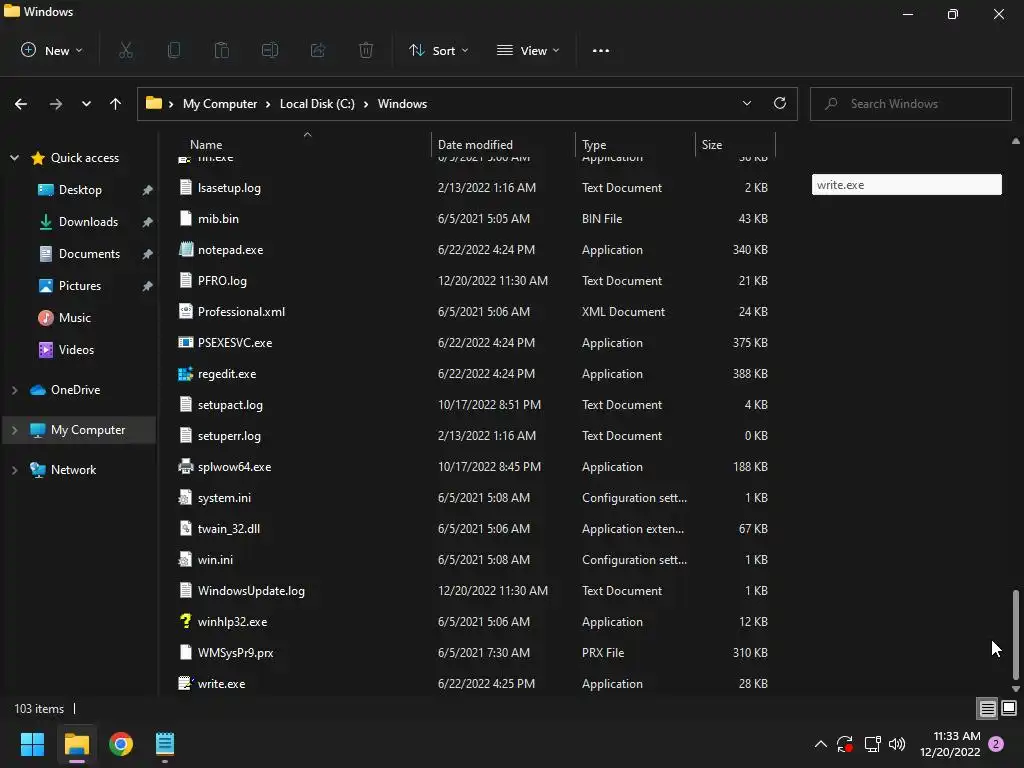Select the notepad.exe file icon
This screenshot has height=768, width=1024.
(185, 249)
